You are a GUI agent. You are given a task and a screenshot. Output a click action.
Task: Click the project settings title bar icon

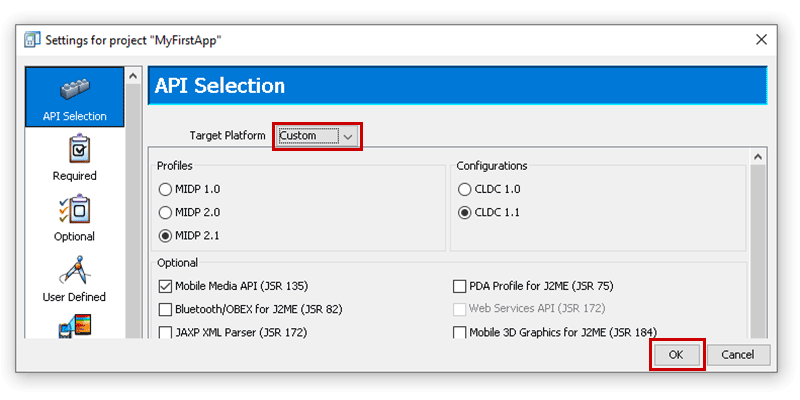(32, 40)
